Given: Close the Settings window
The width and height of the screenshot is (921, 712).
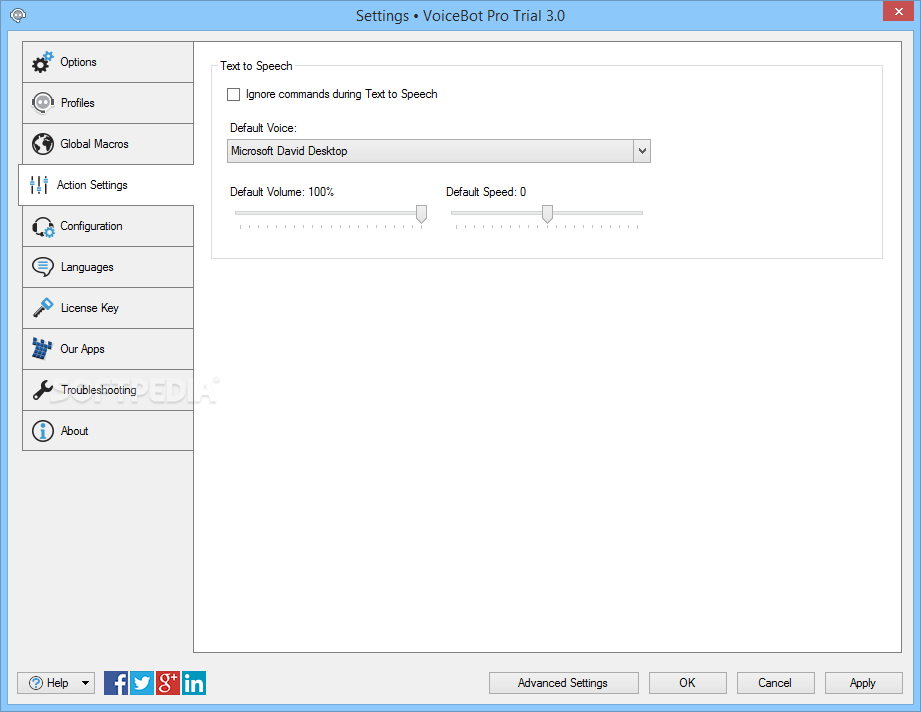Looking at the screenshot, I should (x=899, y=11).
